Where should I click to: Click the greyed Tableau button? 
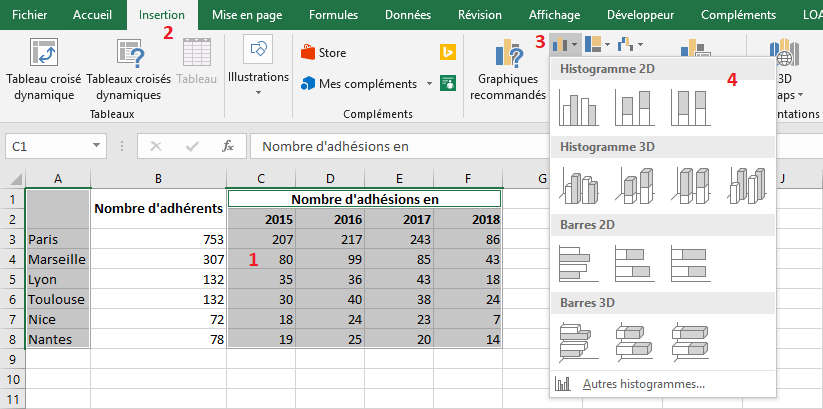point(197,61)
